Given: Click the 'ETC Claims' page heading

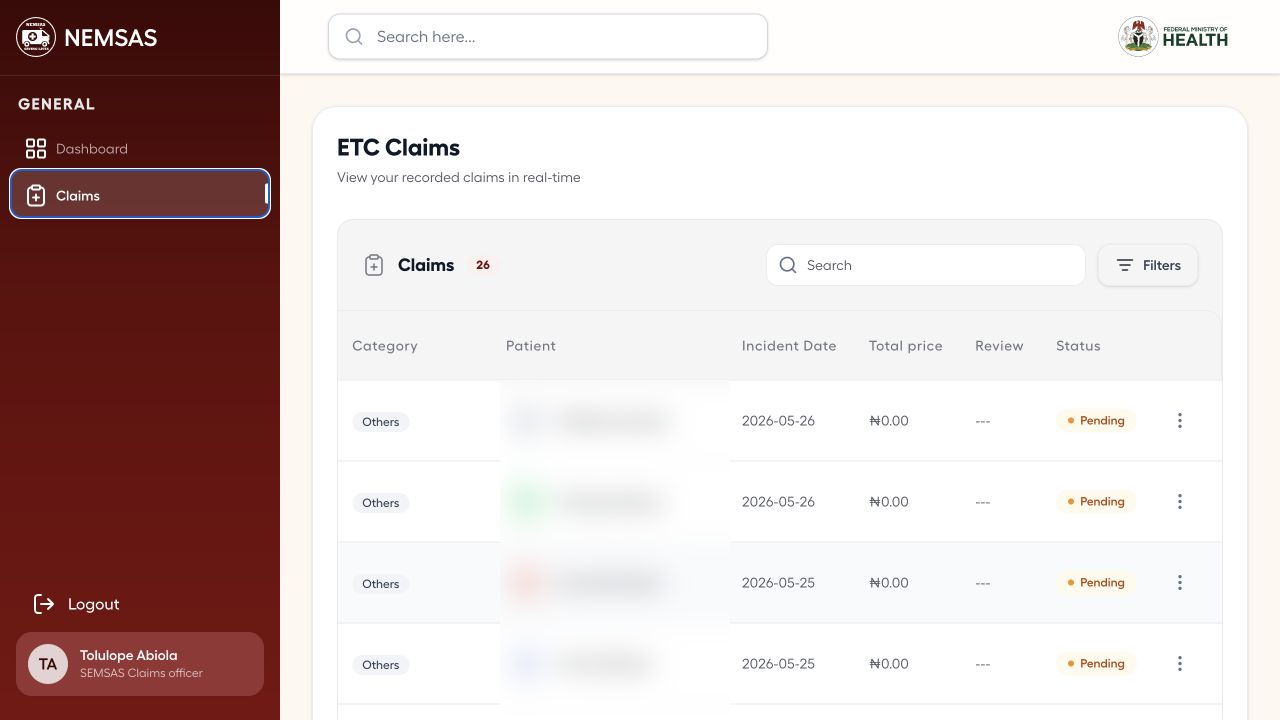Looking at the screenshot, I should [x=399, y=148].
